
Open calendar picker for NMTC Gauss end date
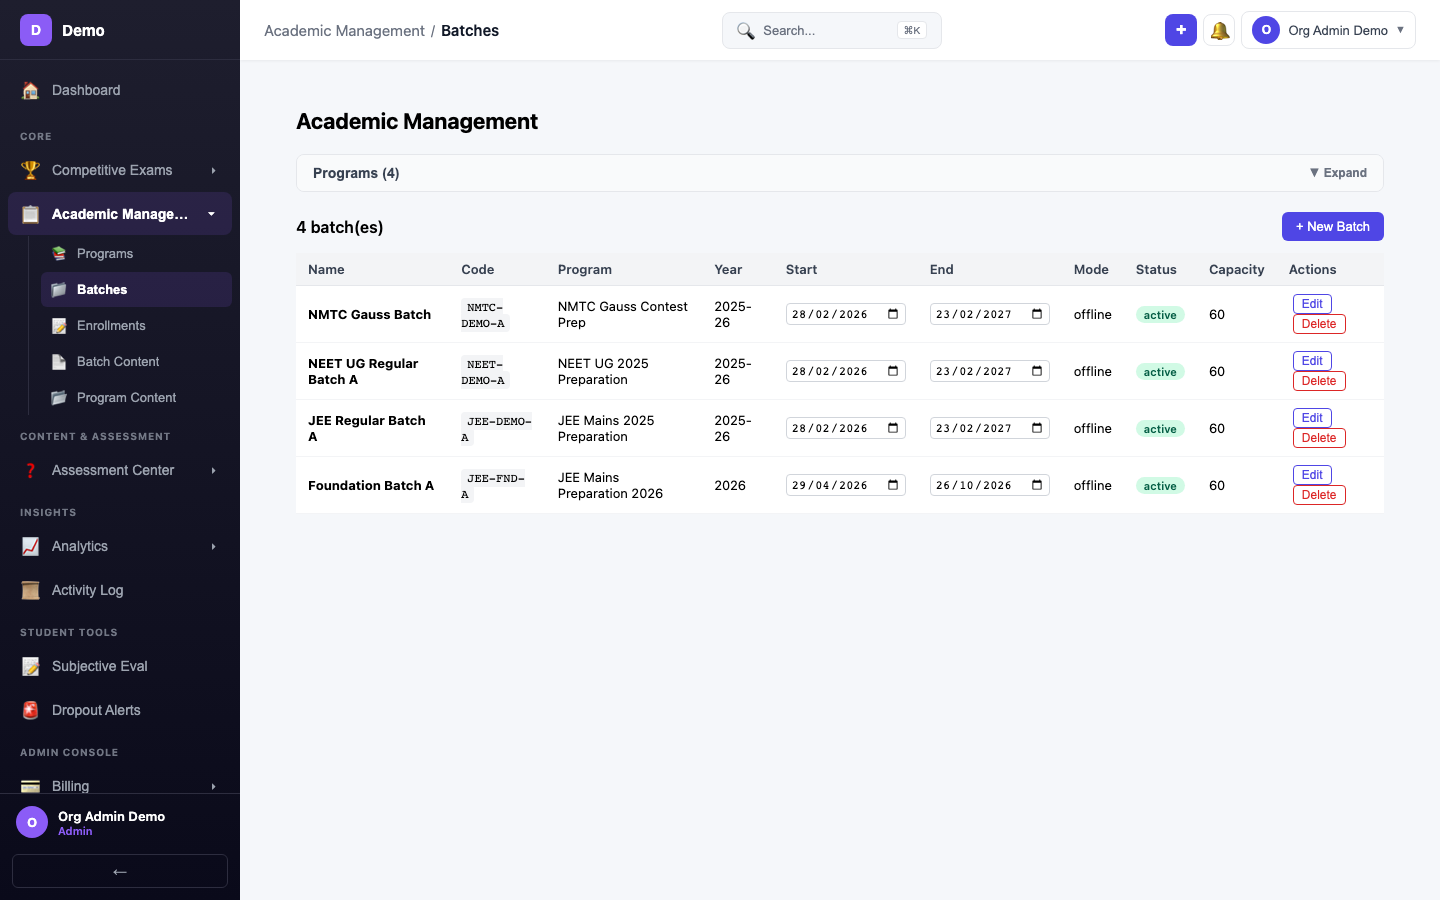pos(1037,314)
